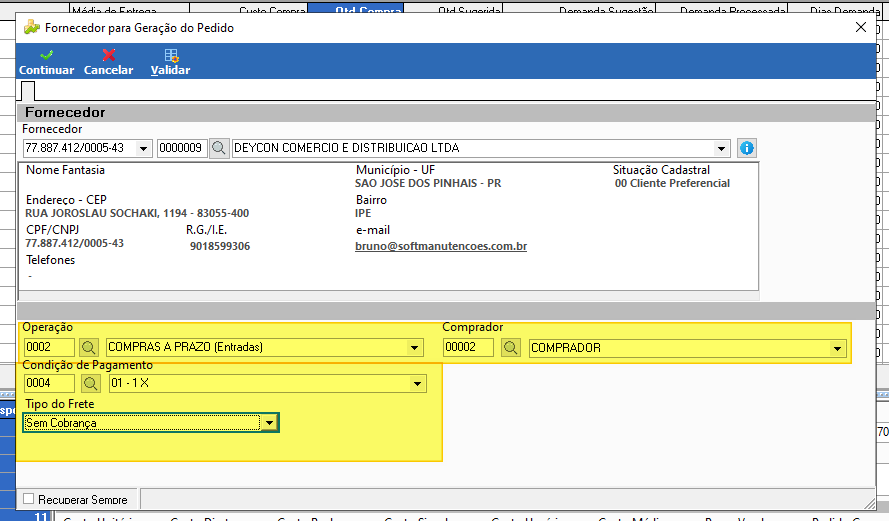
Task: Open Tipo do Frete Sem Cobrança dropdown
Action: (x=269, y=423)
